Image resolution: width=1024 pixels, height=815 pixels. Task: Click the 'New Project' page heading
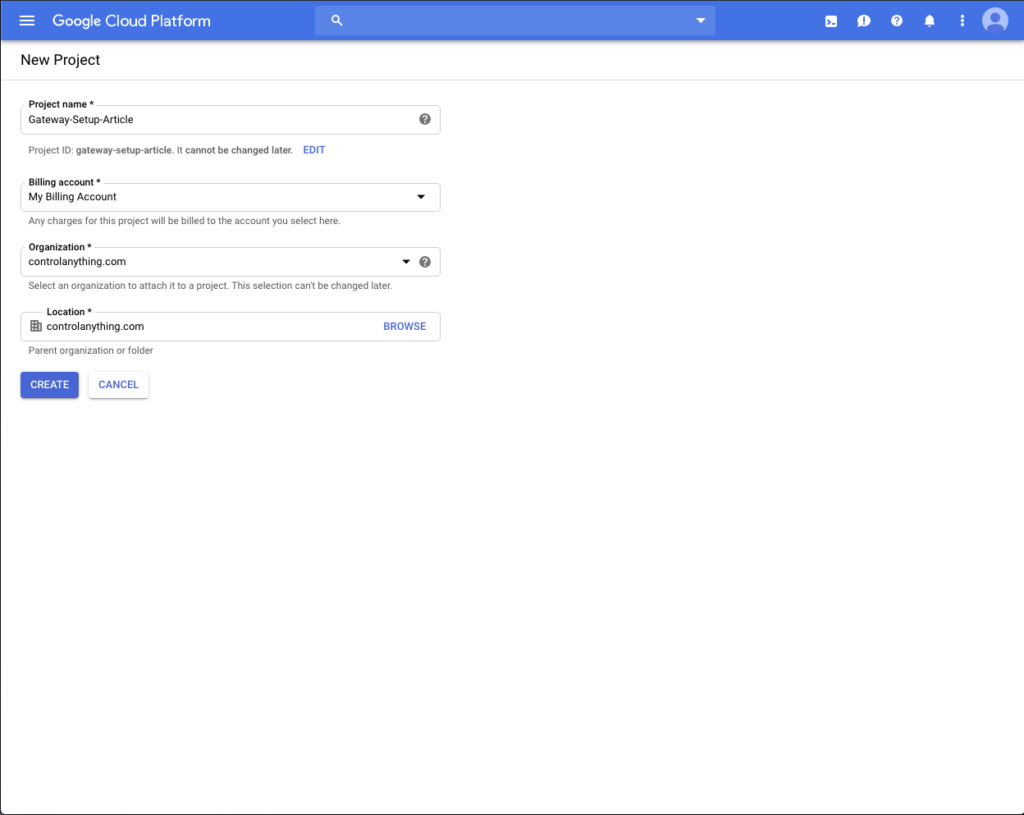pos(60,59)
